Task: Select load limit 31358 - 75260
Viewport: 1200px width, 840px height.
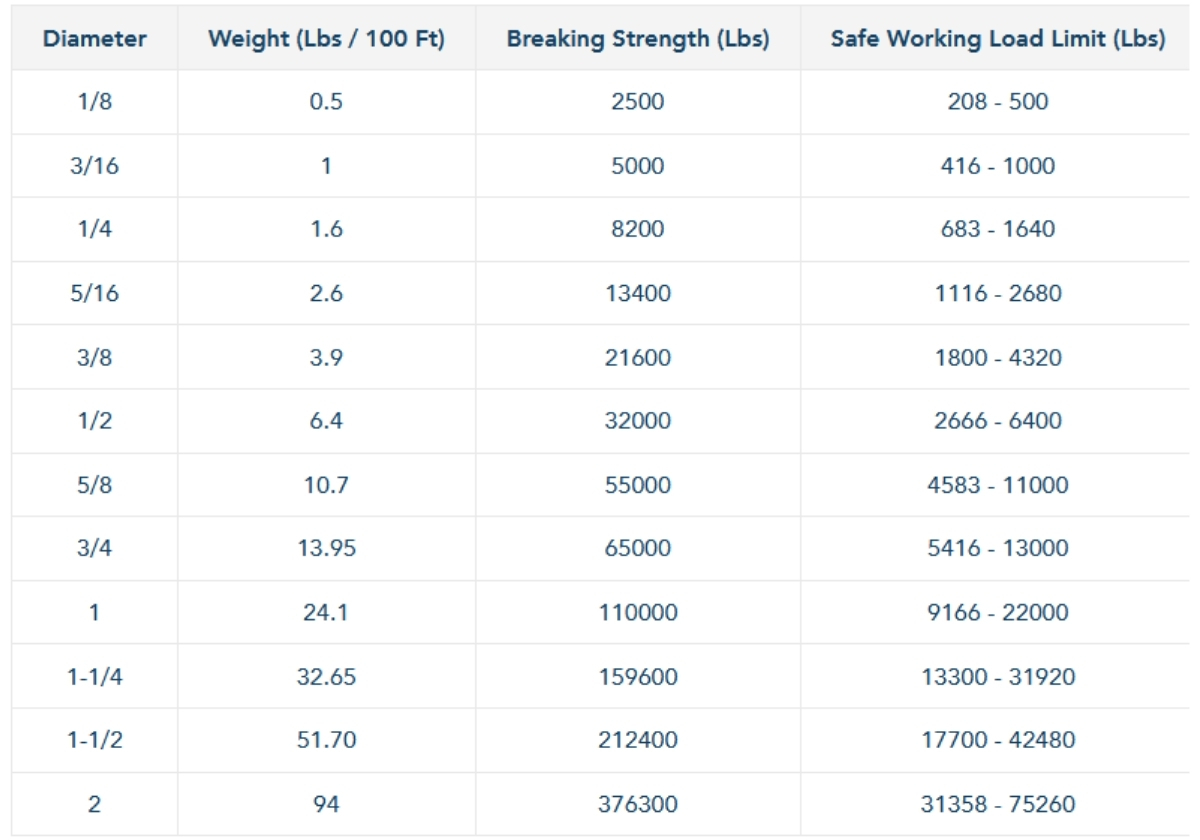Action: coord(997,804)
